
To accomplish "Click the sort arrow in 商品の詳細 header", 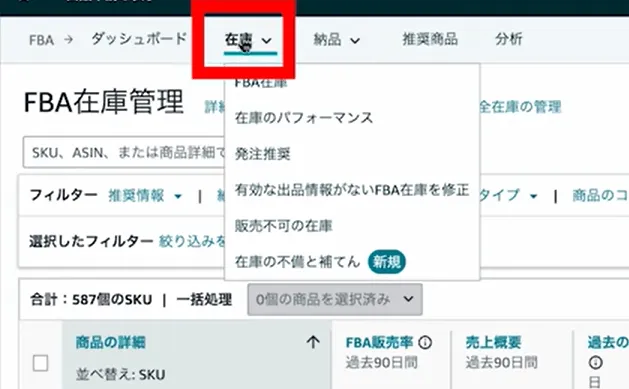I will (x=313, y=342).
